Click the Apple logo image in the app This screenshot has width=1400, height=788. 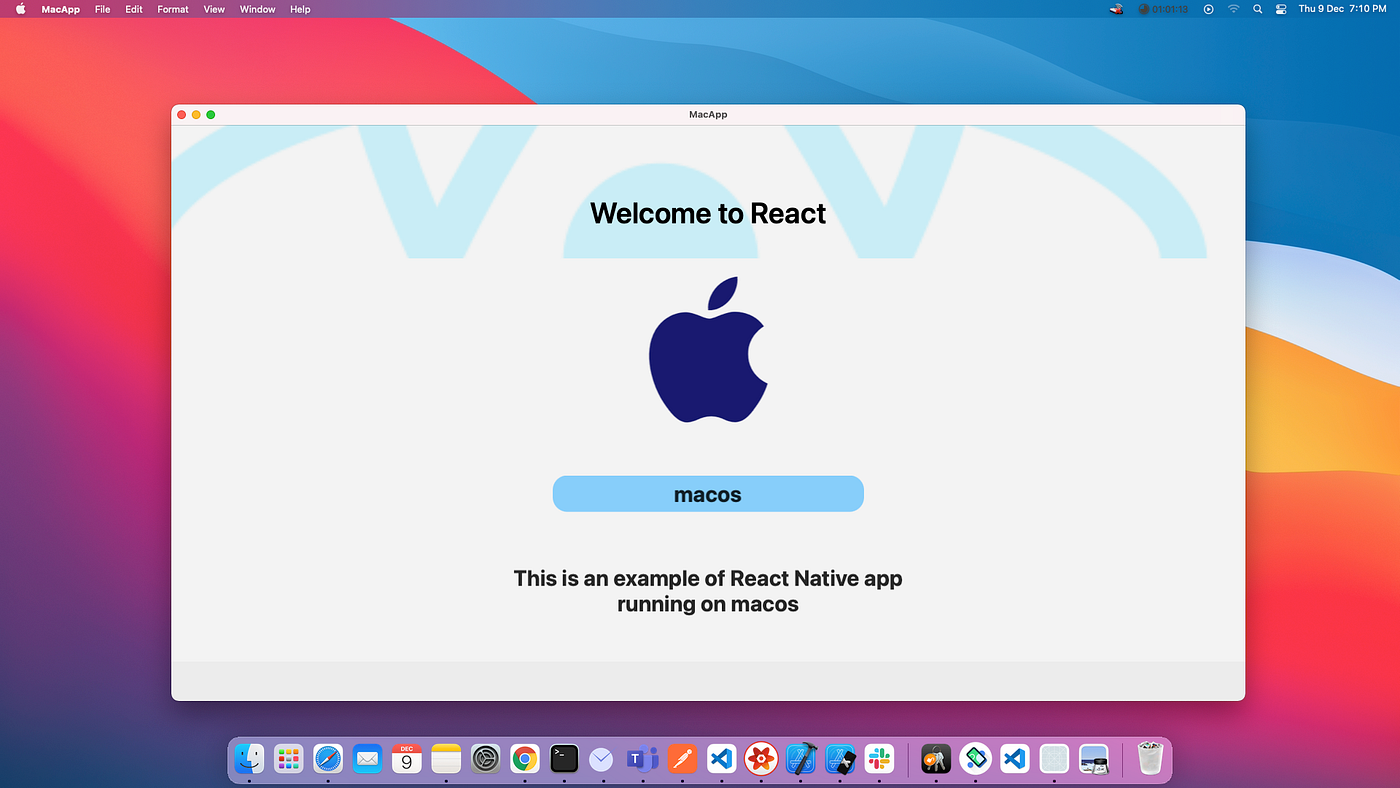point(708,348)
